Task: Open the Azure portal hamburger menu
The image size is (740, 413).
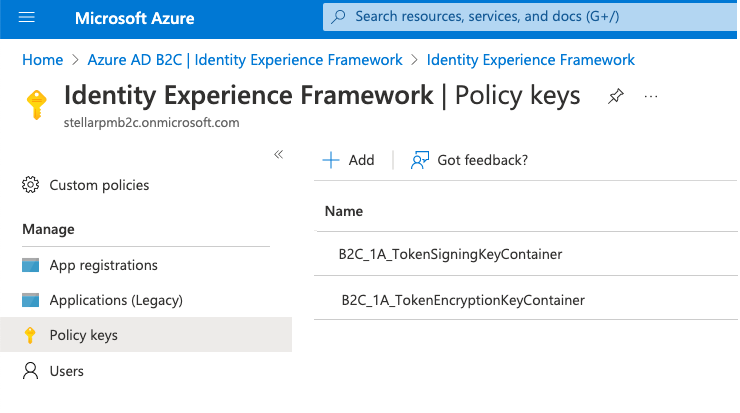Action: tap(27, 18)
